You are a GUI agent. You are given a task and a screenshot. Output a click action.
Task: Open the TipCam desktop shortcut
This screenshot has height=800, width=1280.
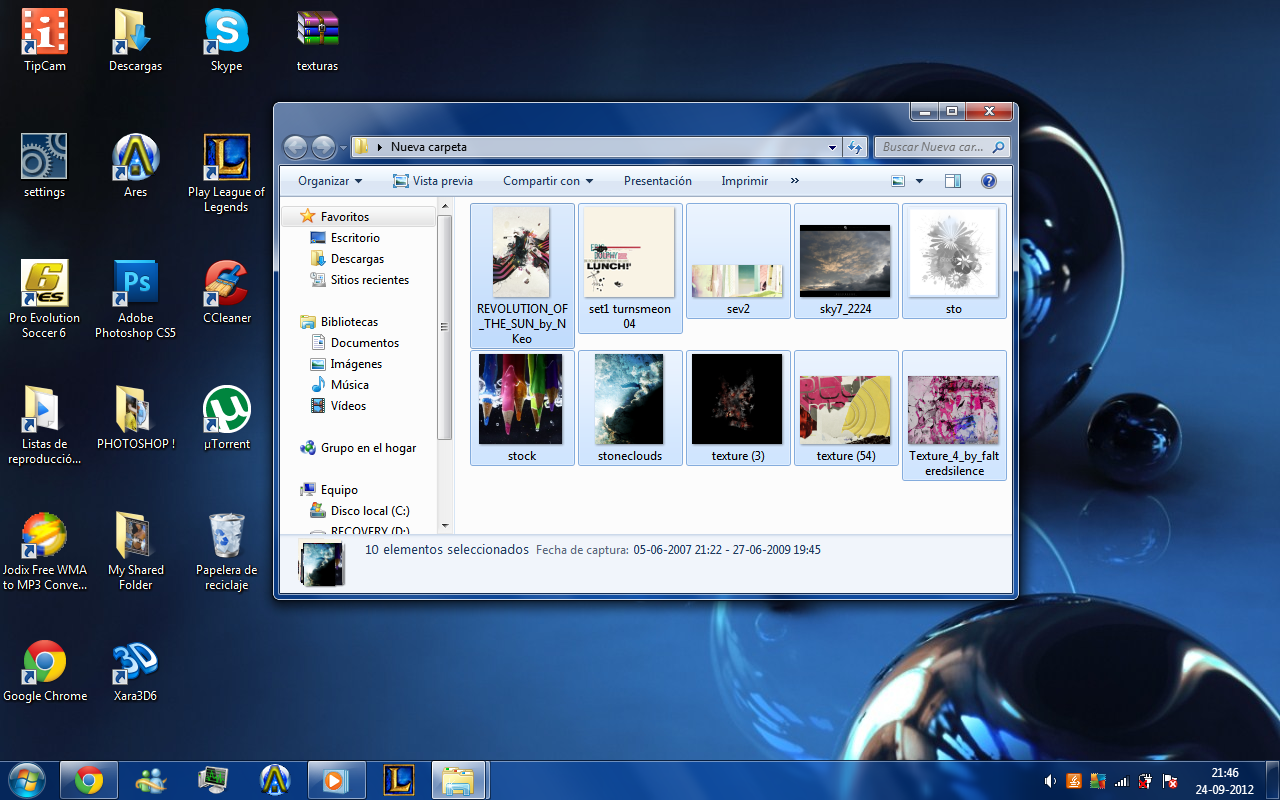45,40
